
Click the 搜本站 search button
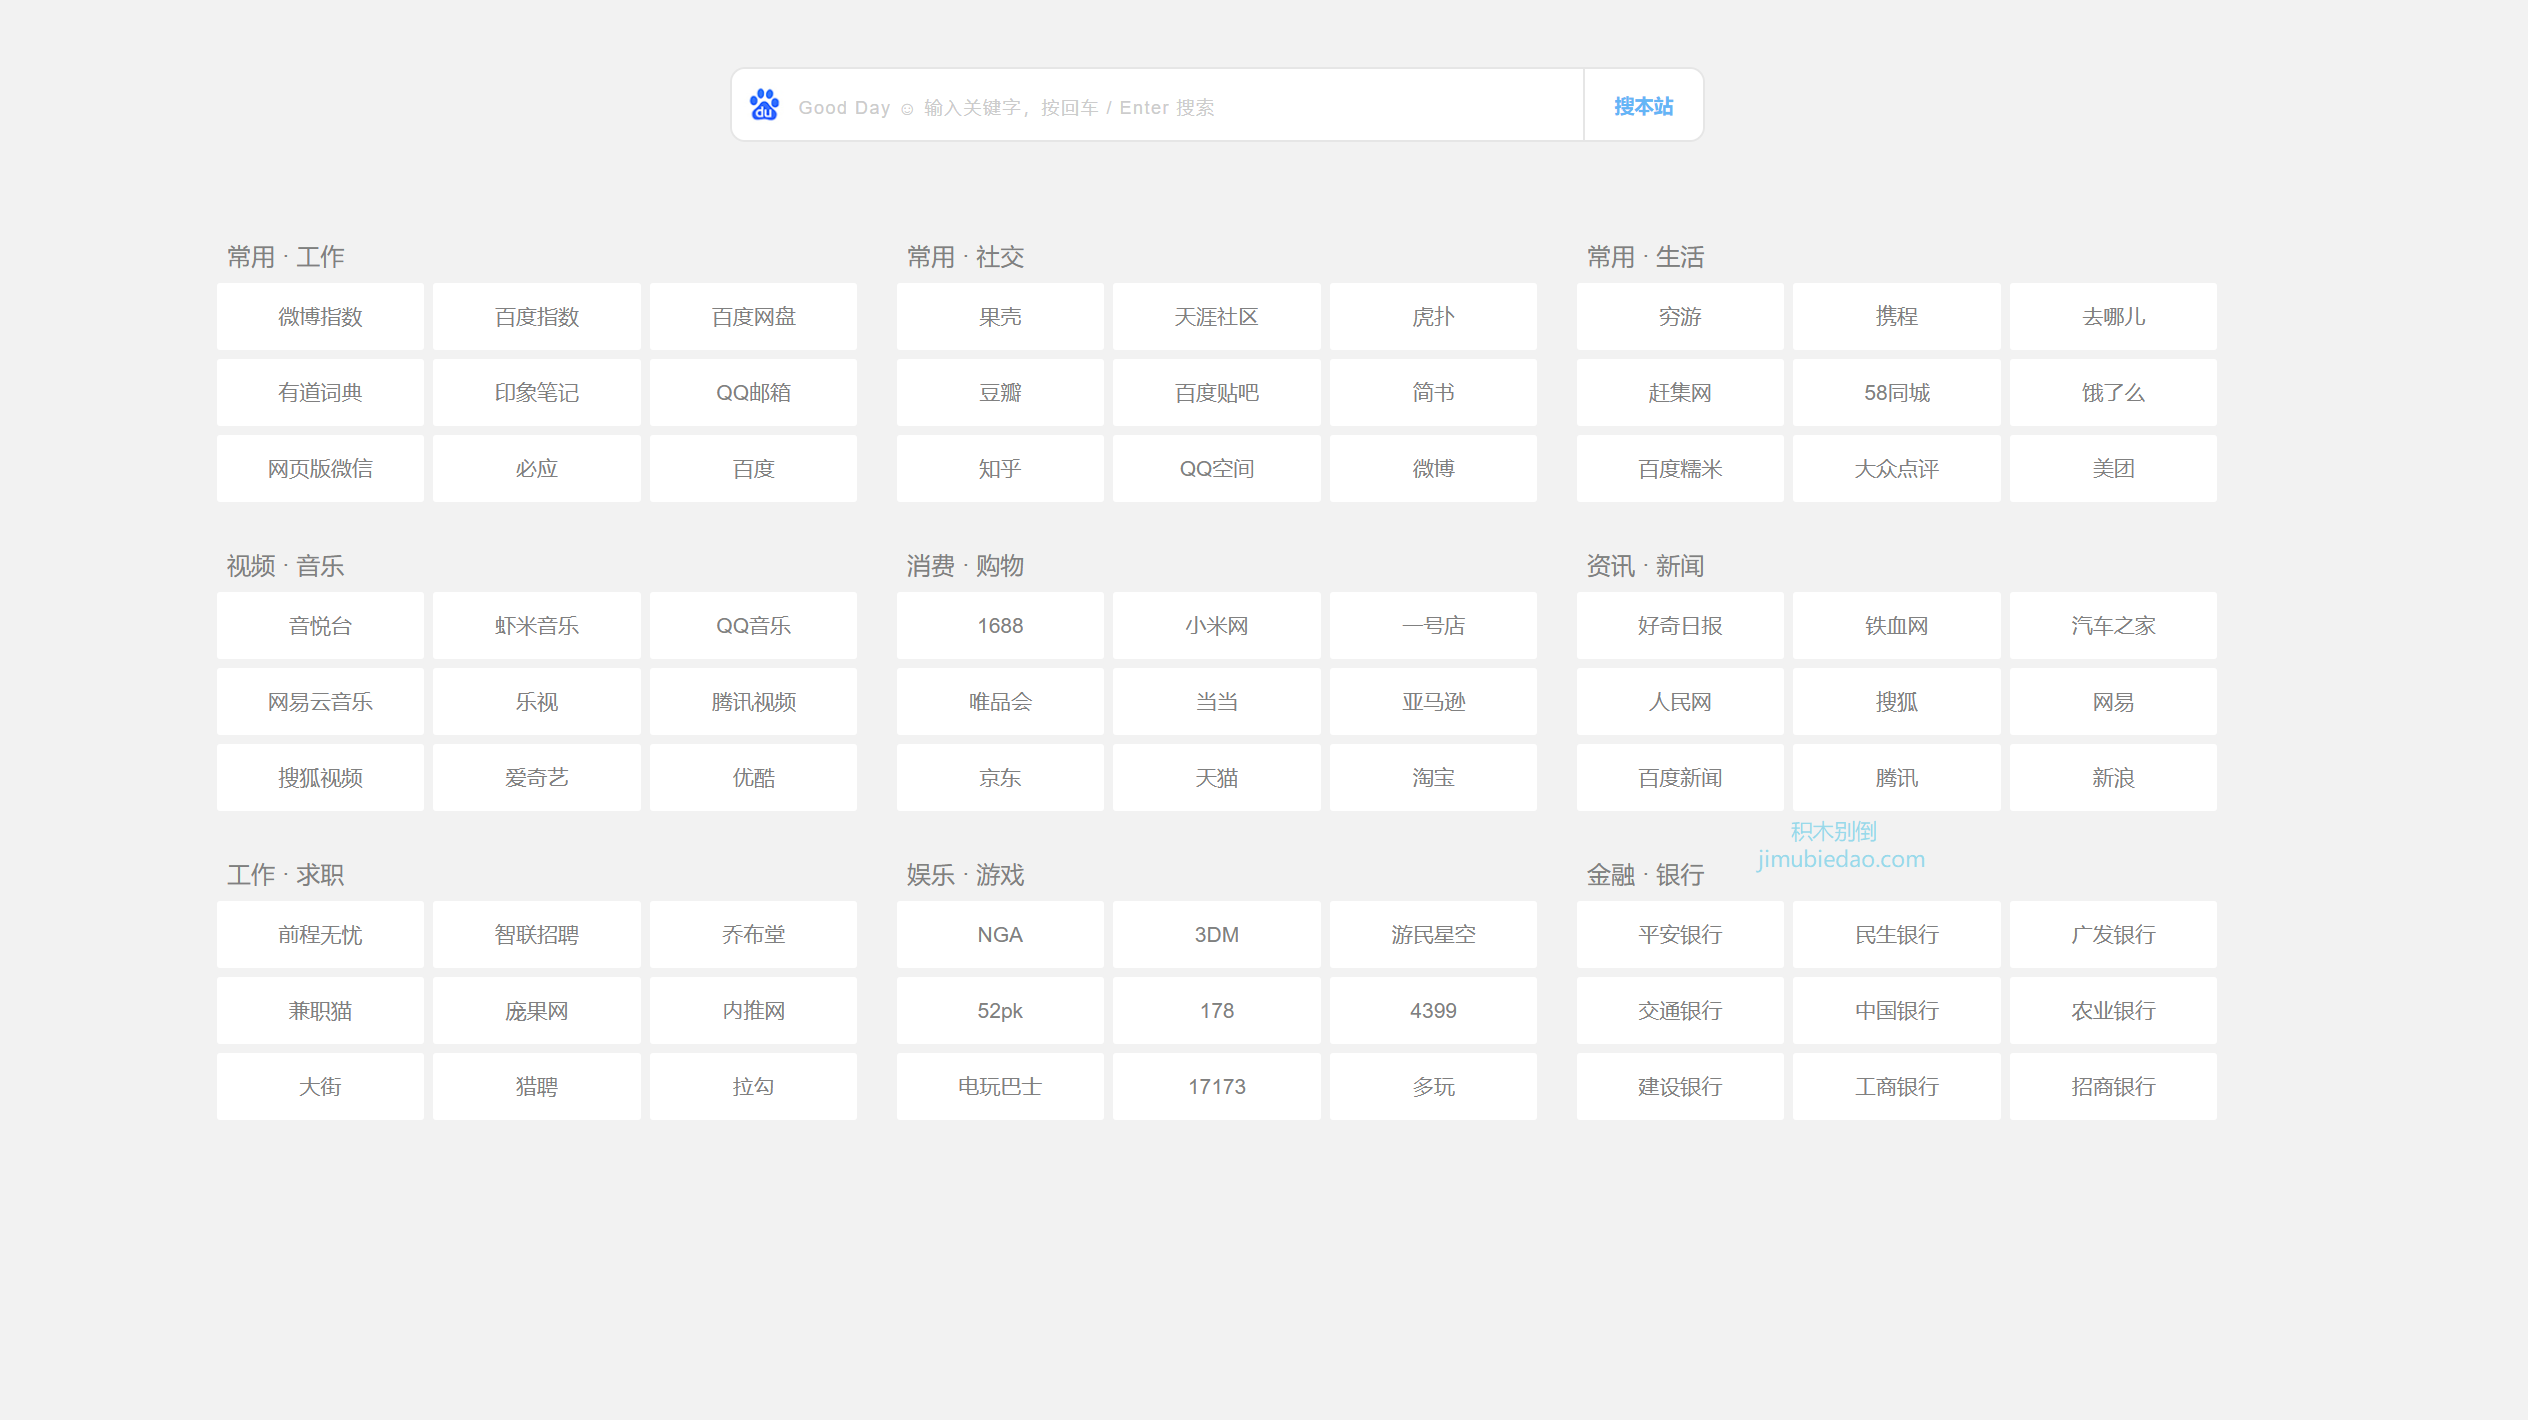point(1643,106)
